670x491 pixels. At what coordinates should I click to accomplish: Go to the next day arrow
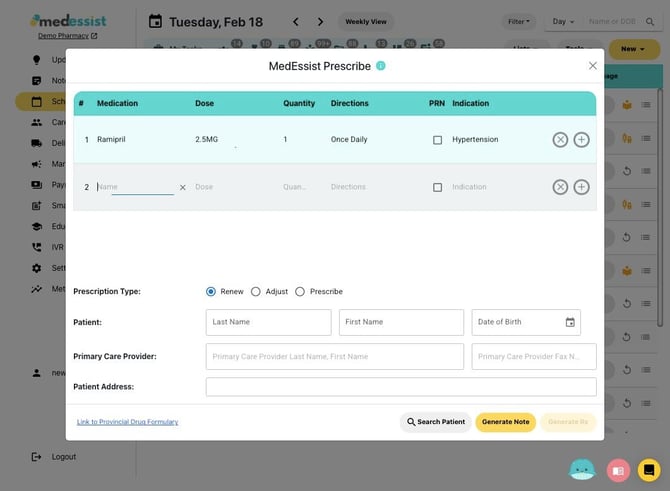(320, 22)
